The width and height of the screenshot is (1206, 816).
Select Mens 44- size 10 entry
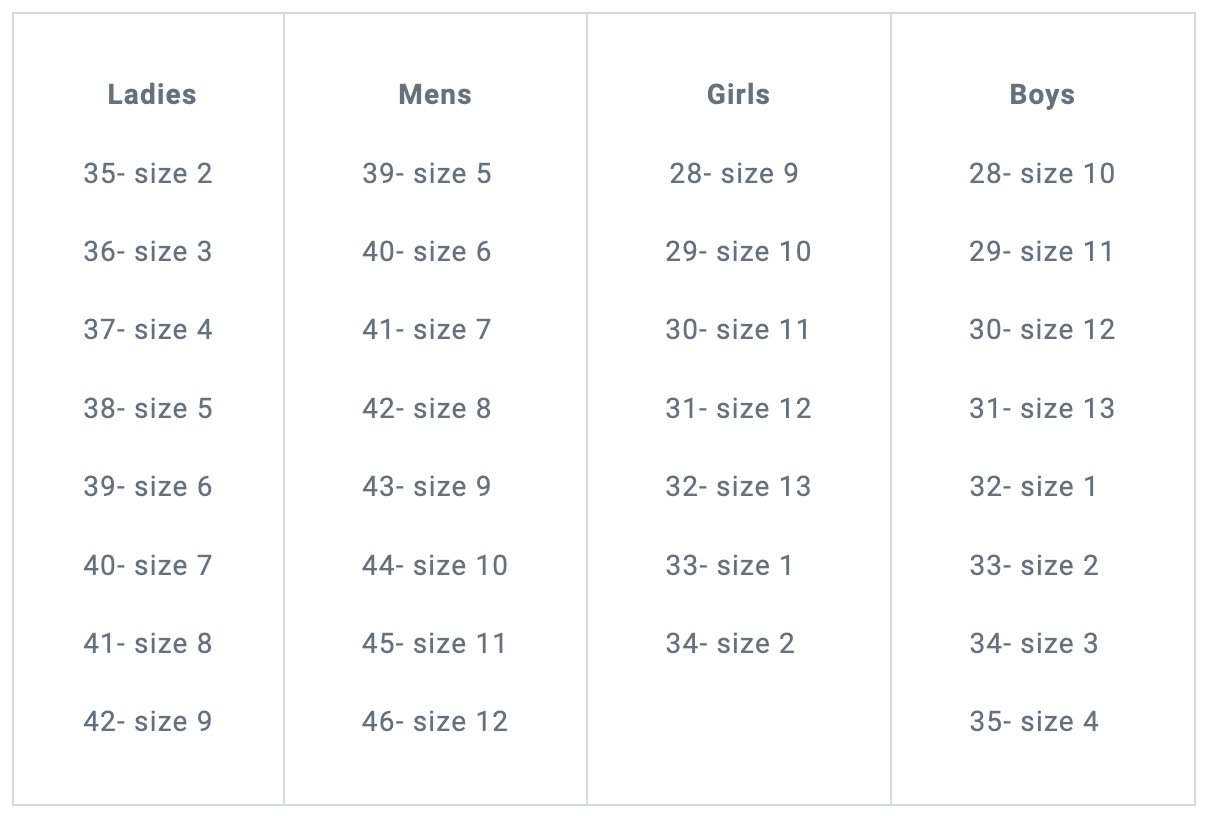coord(435,565)
